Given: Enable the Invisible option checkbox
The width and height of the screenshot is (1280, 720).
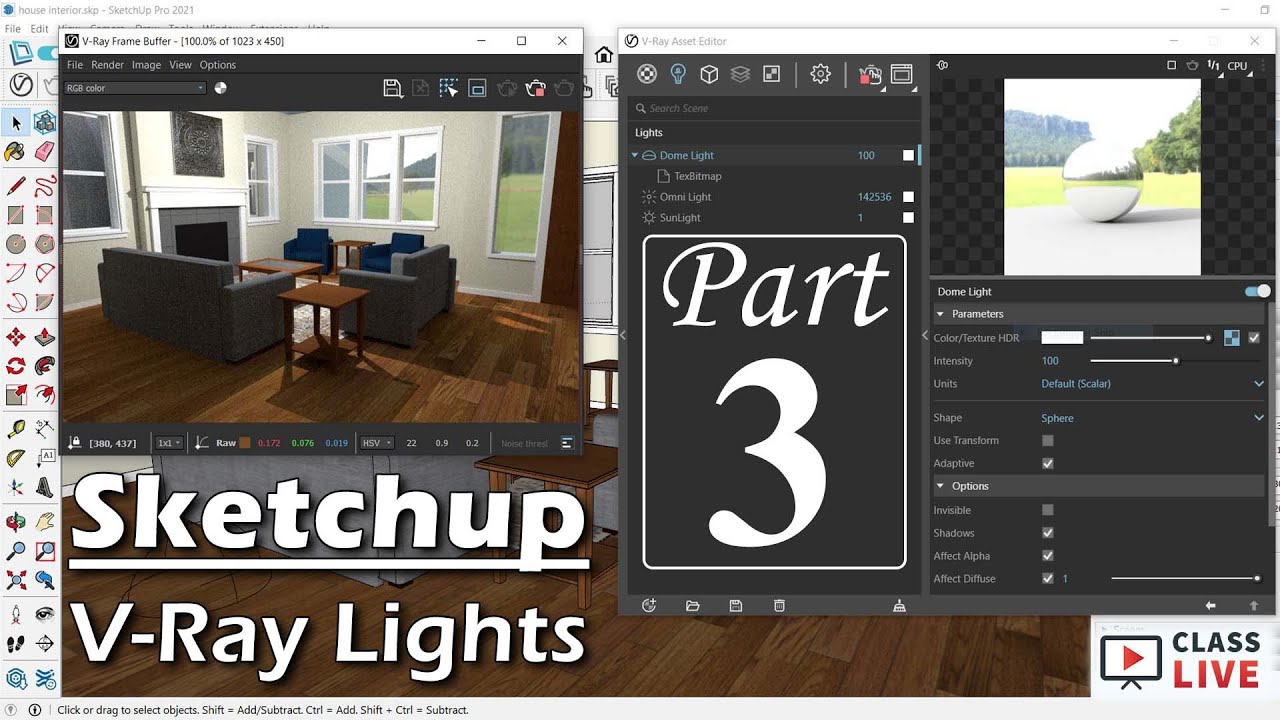Looking at the screenshot, I should [1048, 510].
